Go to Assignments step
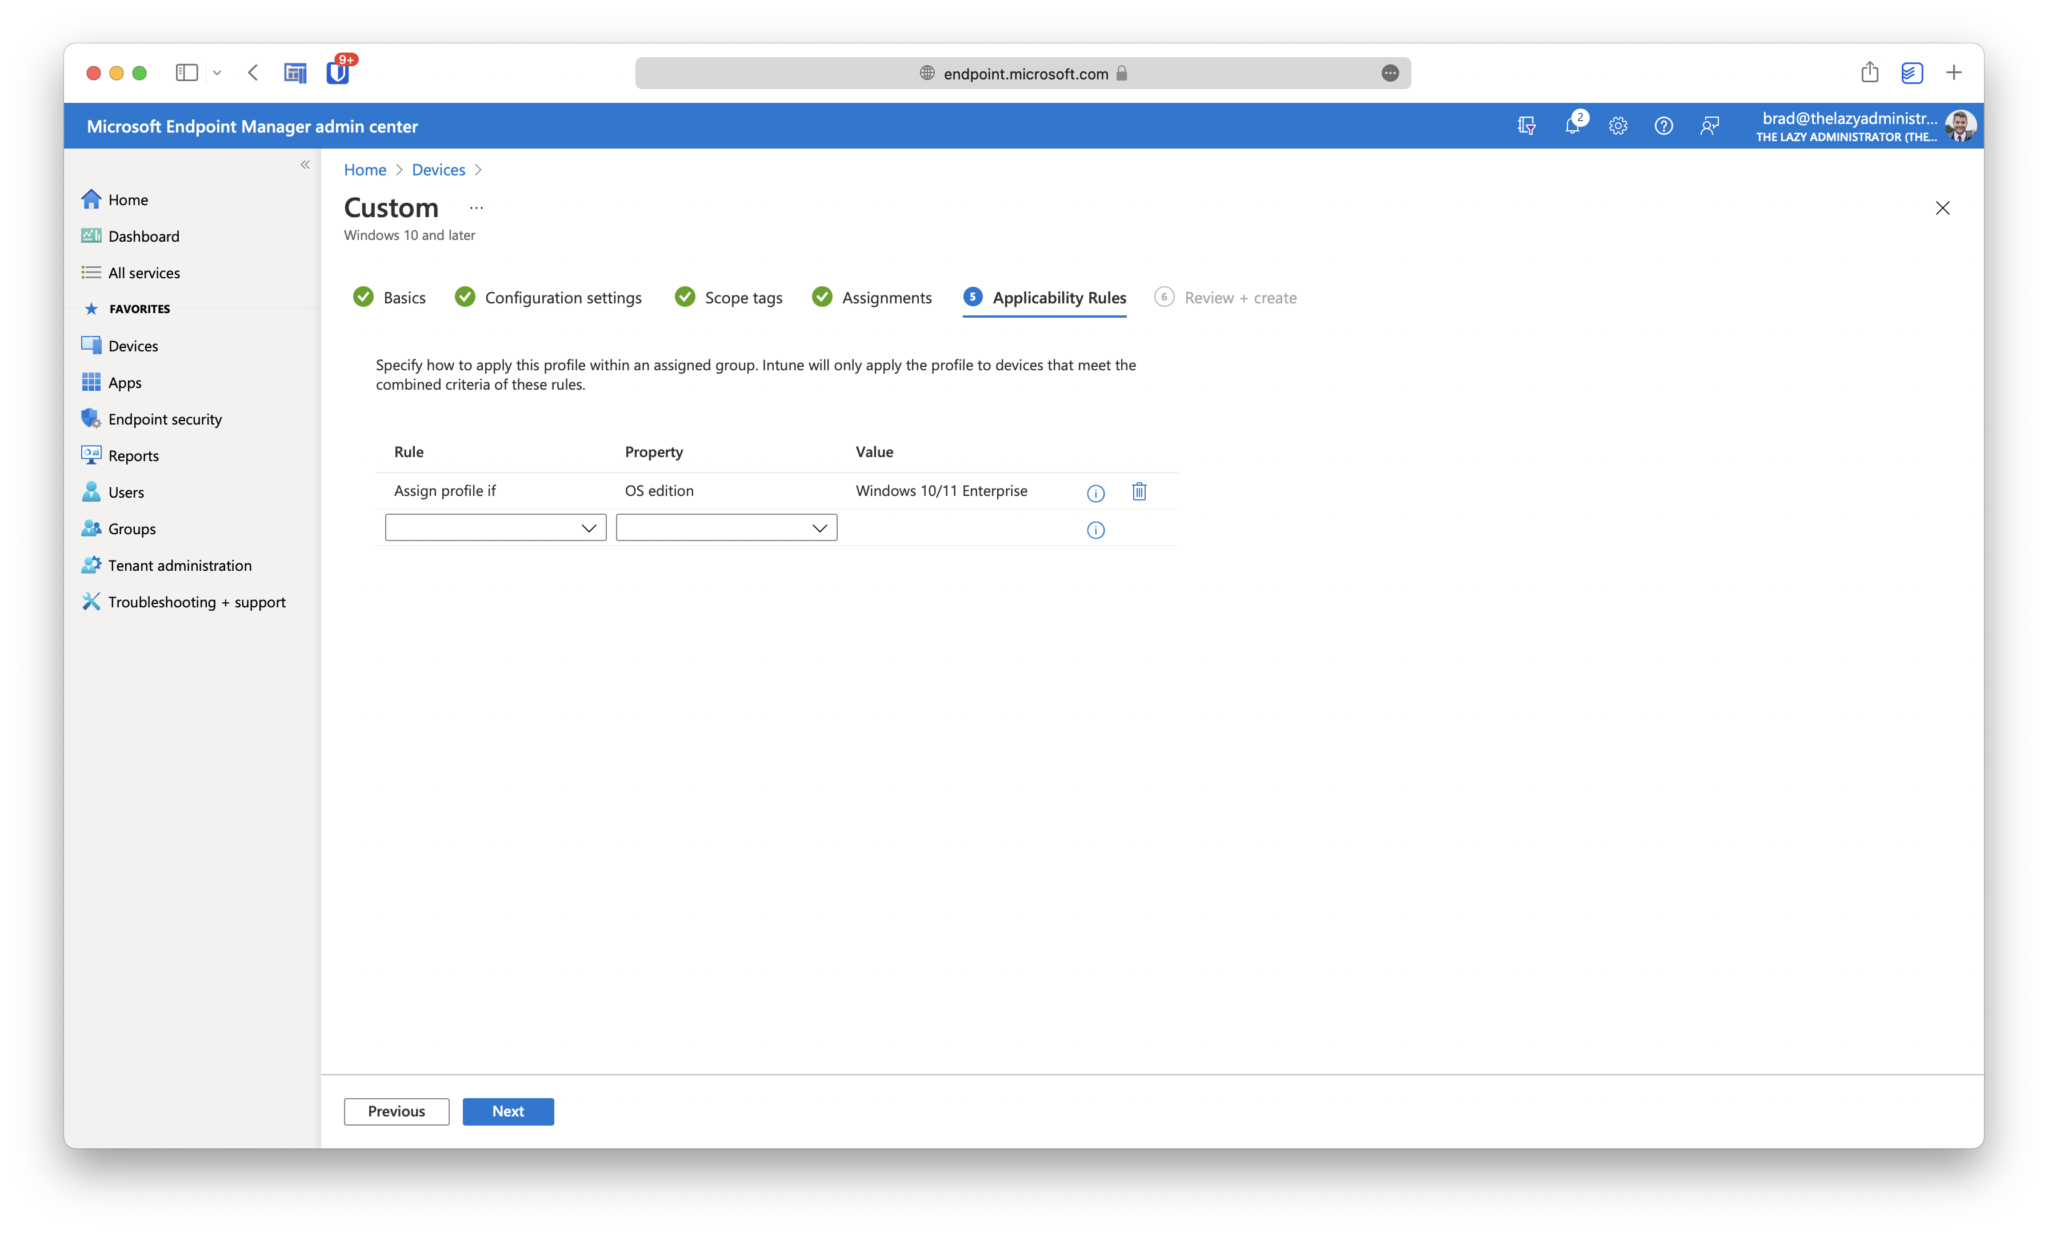 (x=872, y=297)
